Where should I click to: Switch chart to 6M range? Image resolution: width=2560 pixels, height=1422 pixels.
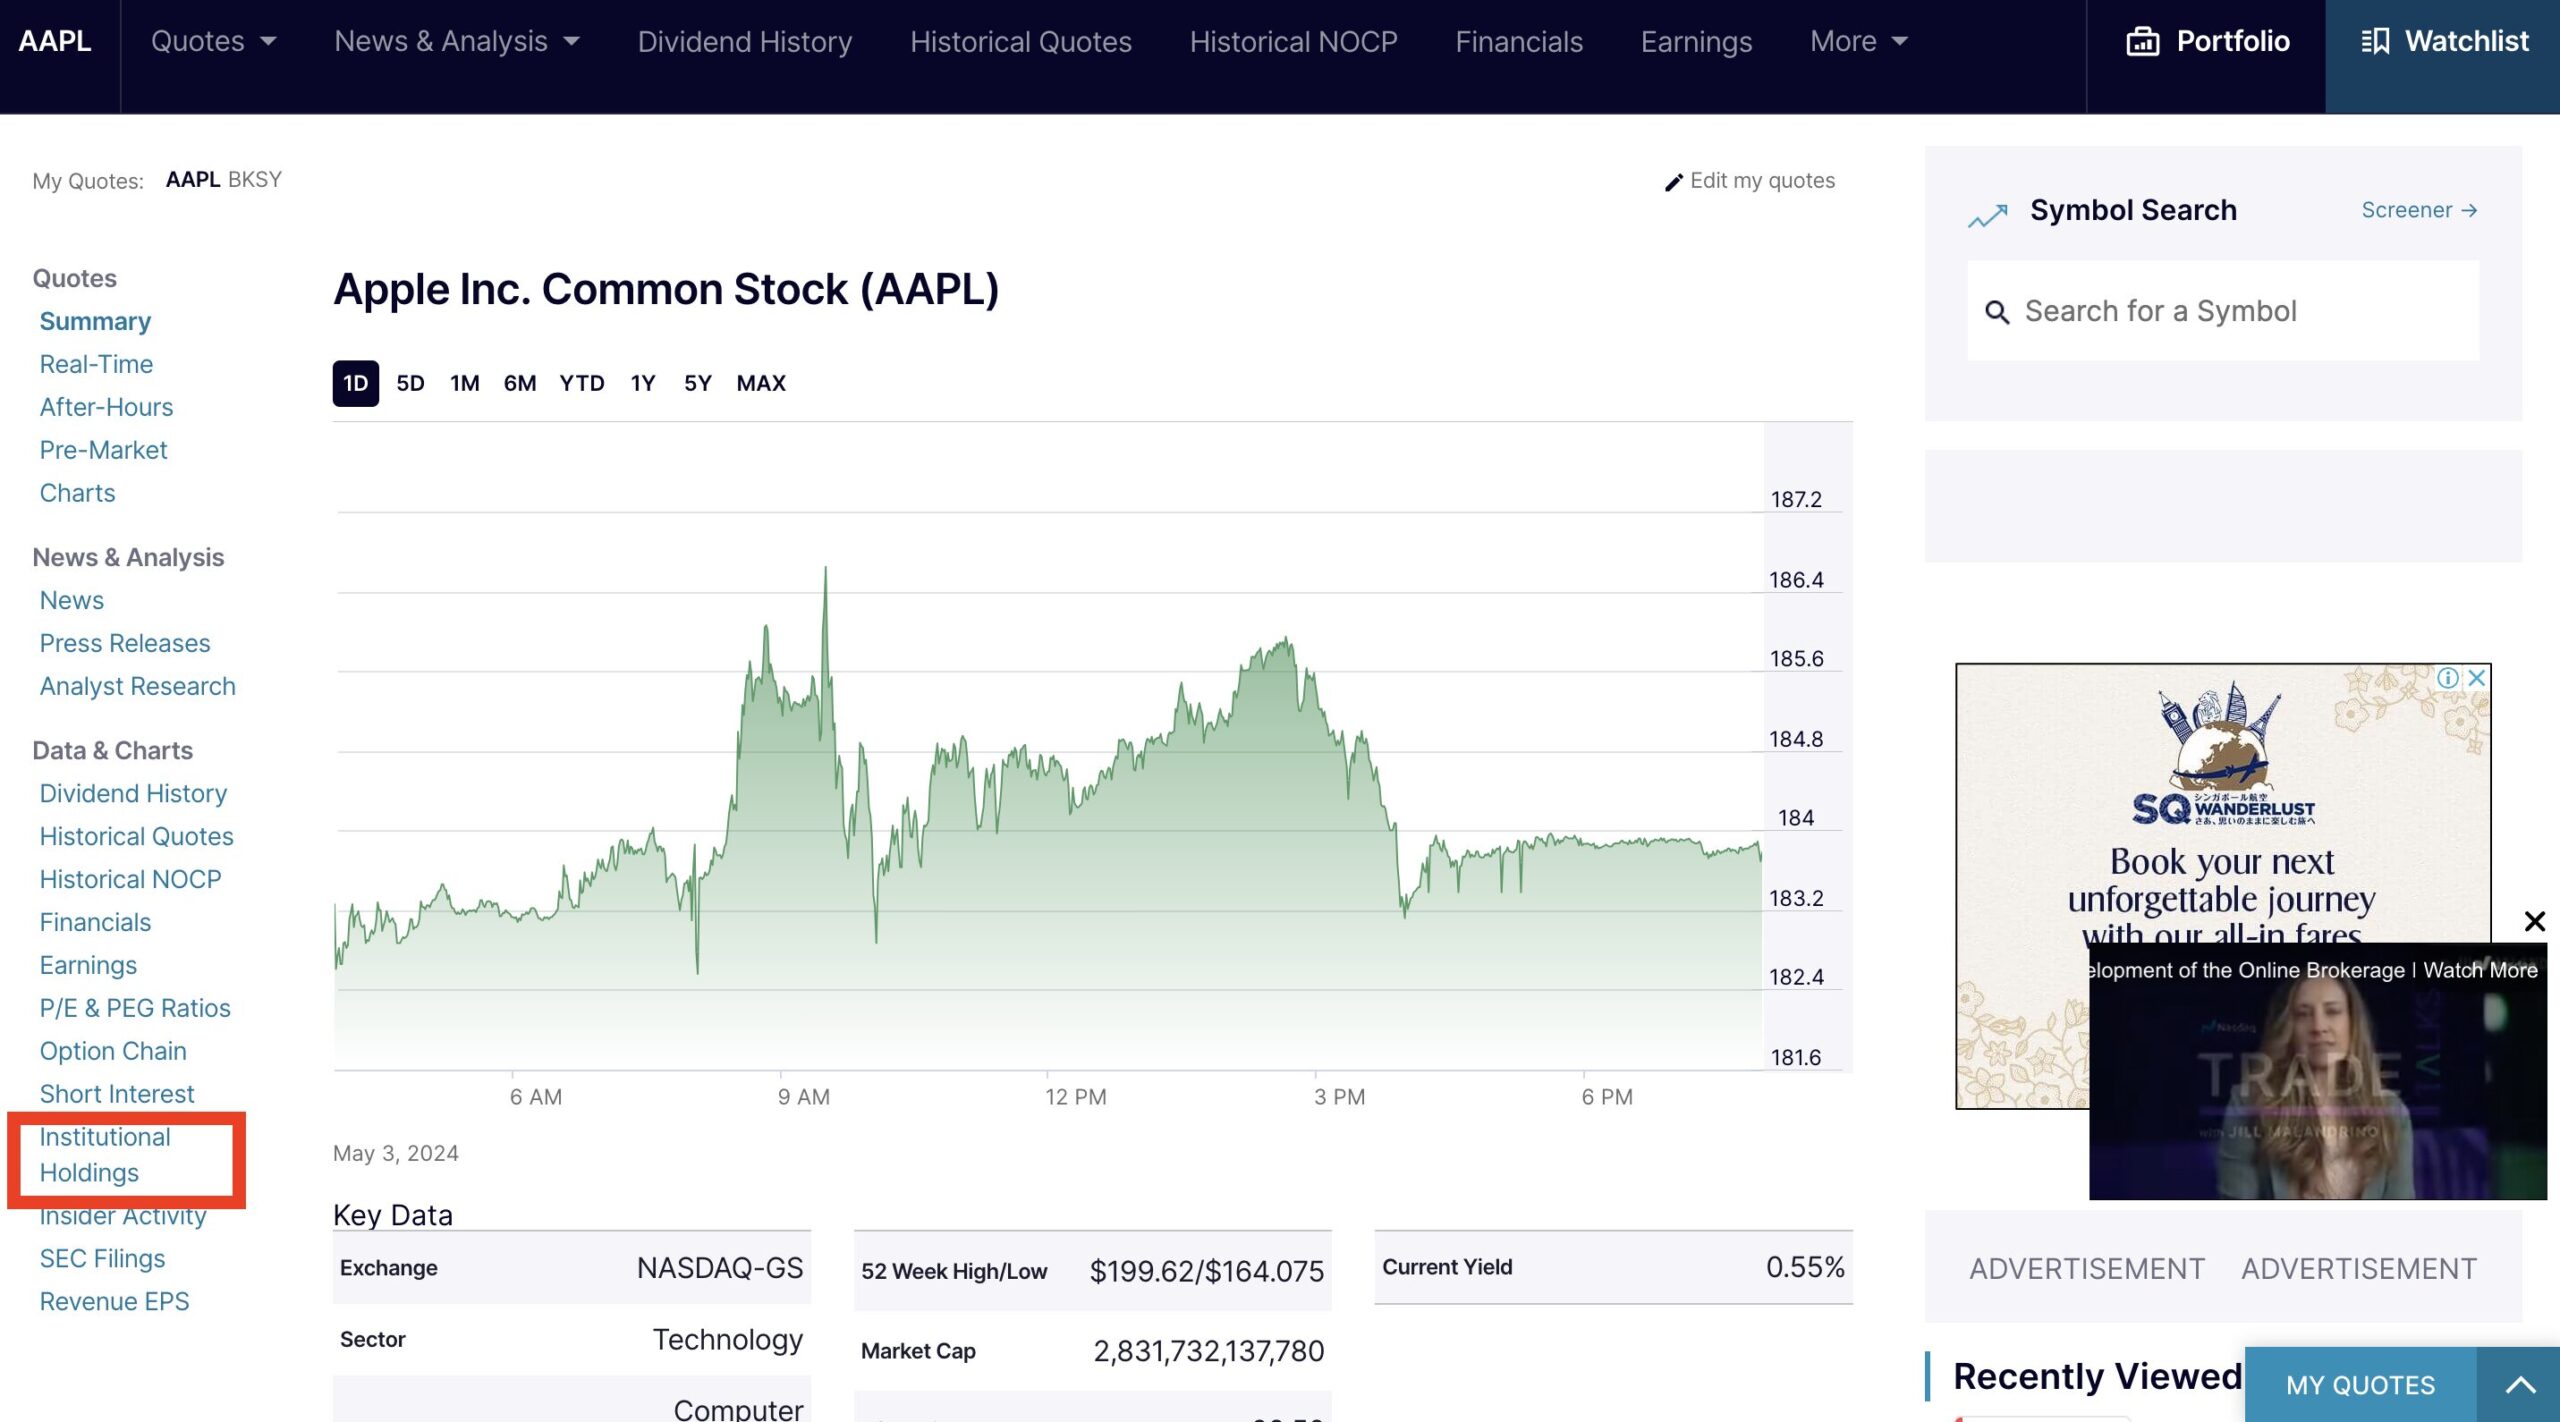tap(519, 383)
